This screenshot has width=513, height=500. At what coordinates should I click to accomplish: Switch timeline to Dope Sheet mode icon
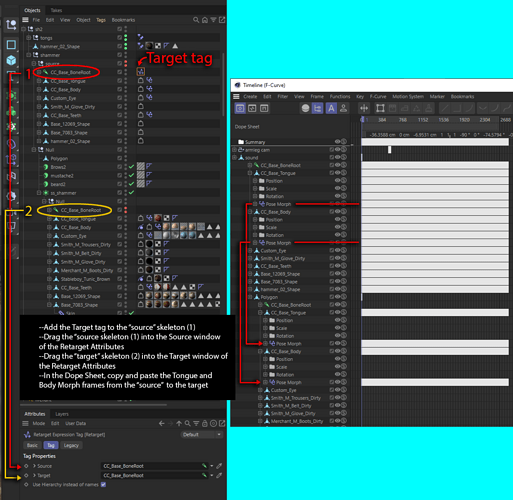click(x=240, y=108)
